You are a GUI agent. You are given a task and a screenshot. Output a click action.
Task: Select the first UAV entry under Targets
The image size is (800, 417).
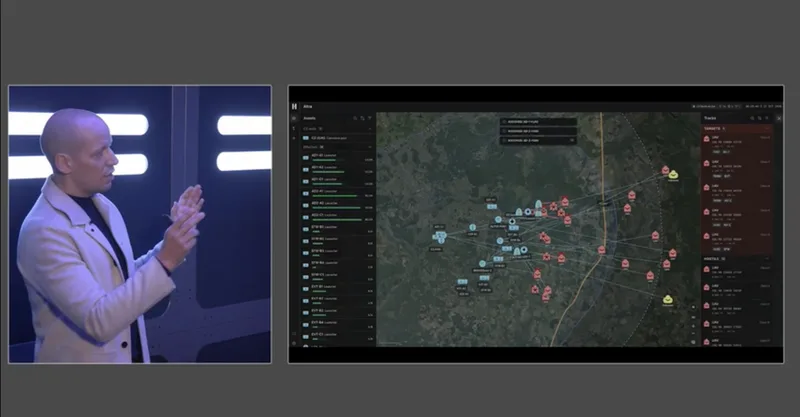point(738,145)
